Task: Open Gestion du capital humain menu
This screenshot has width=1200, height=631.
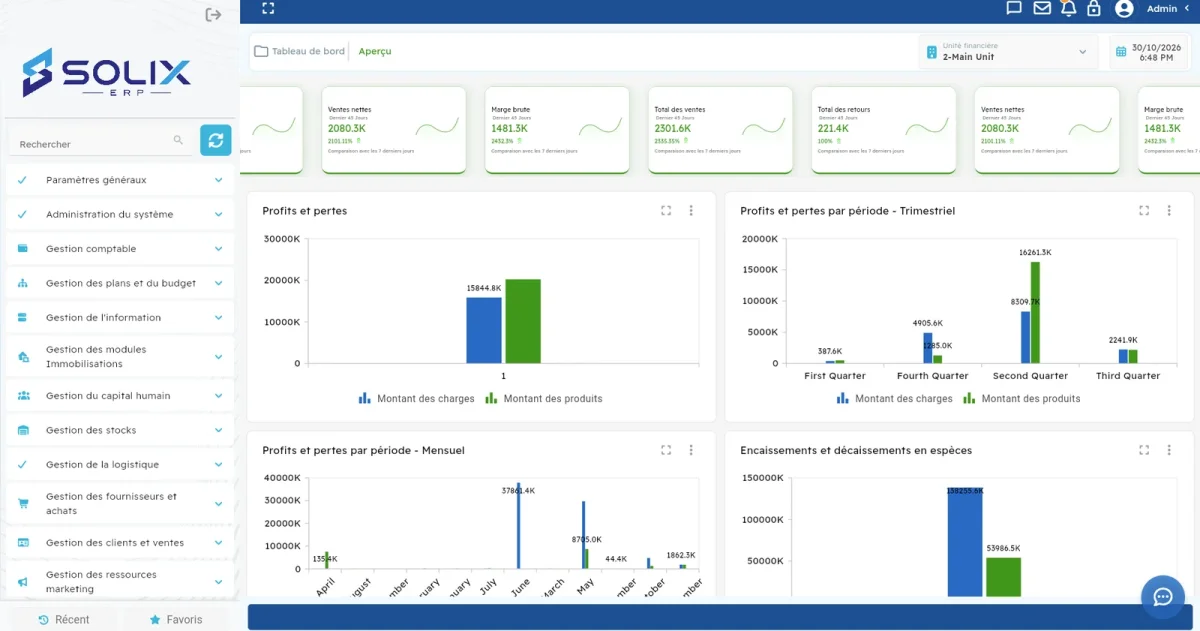Action: point(120,396)
